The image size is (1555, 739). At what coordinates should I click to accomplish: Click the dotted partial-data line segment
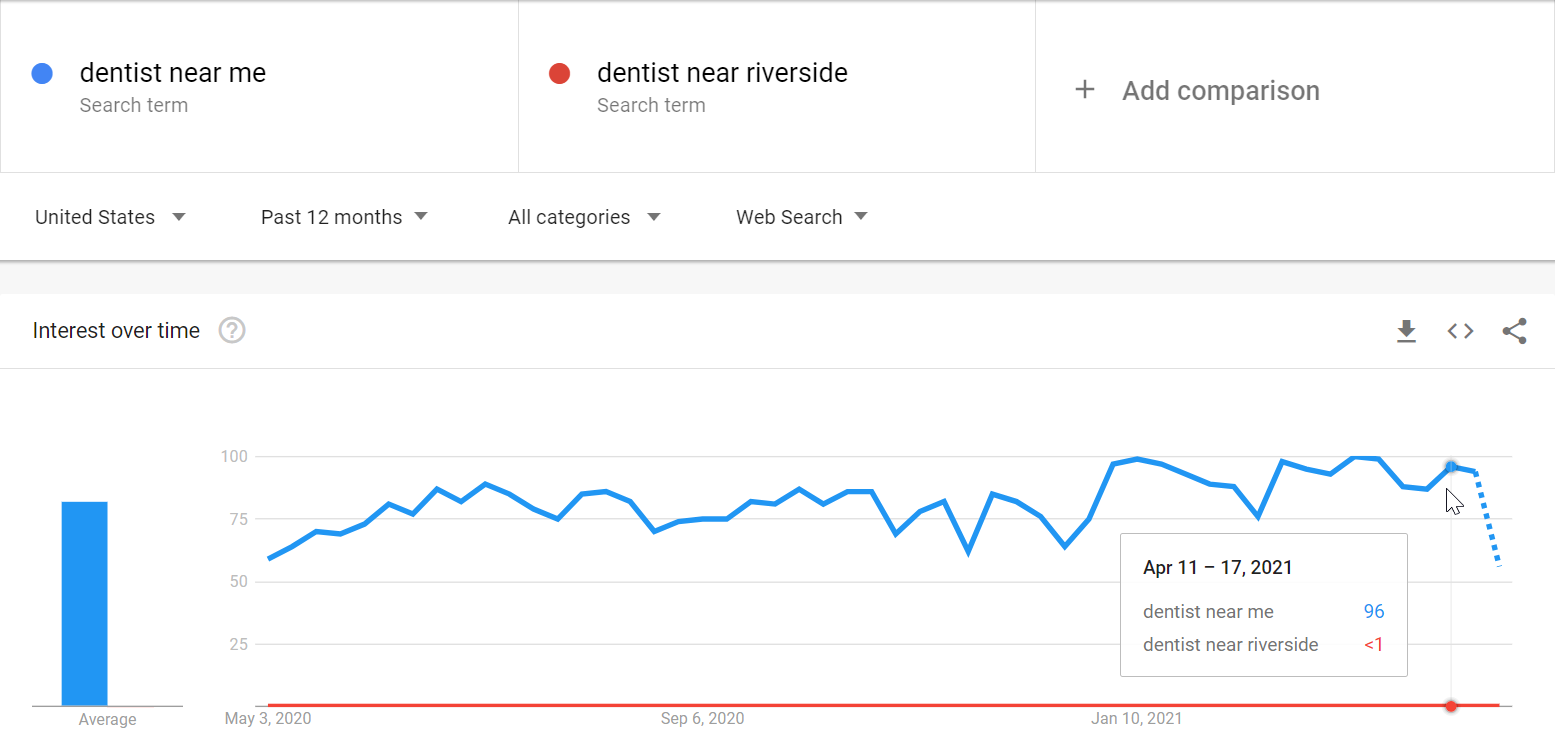click(1488, 520)
